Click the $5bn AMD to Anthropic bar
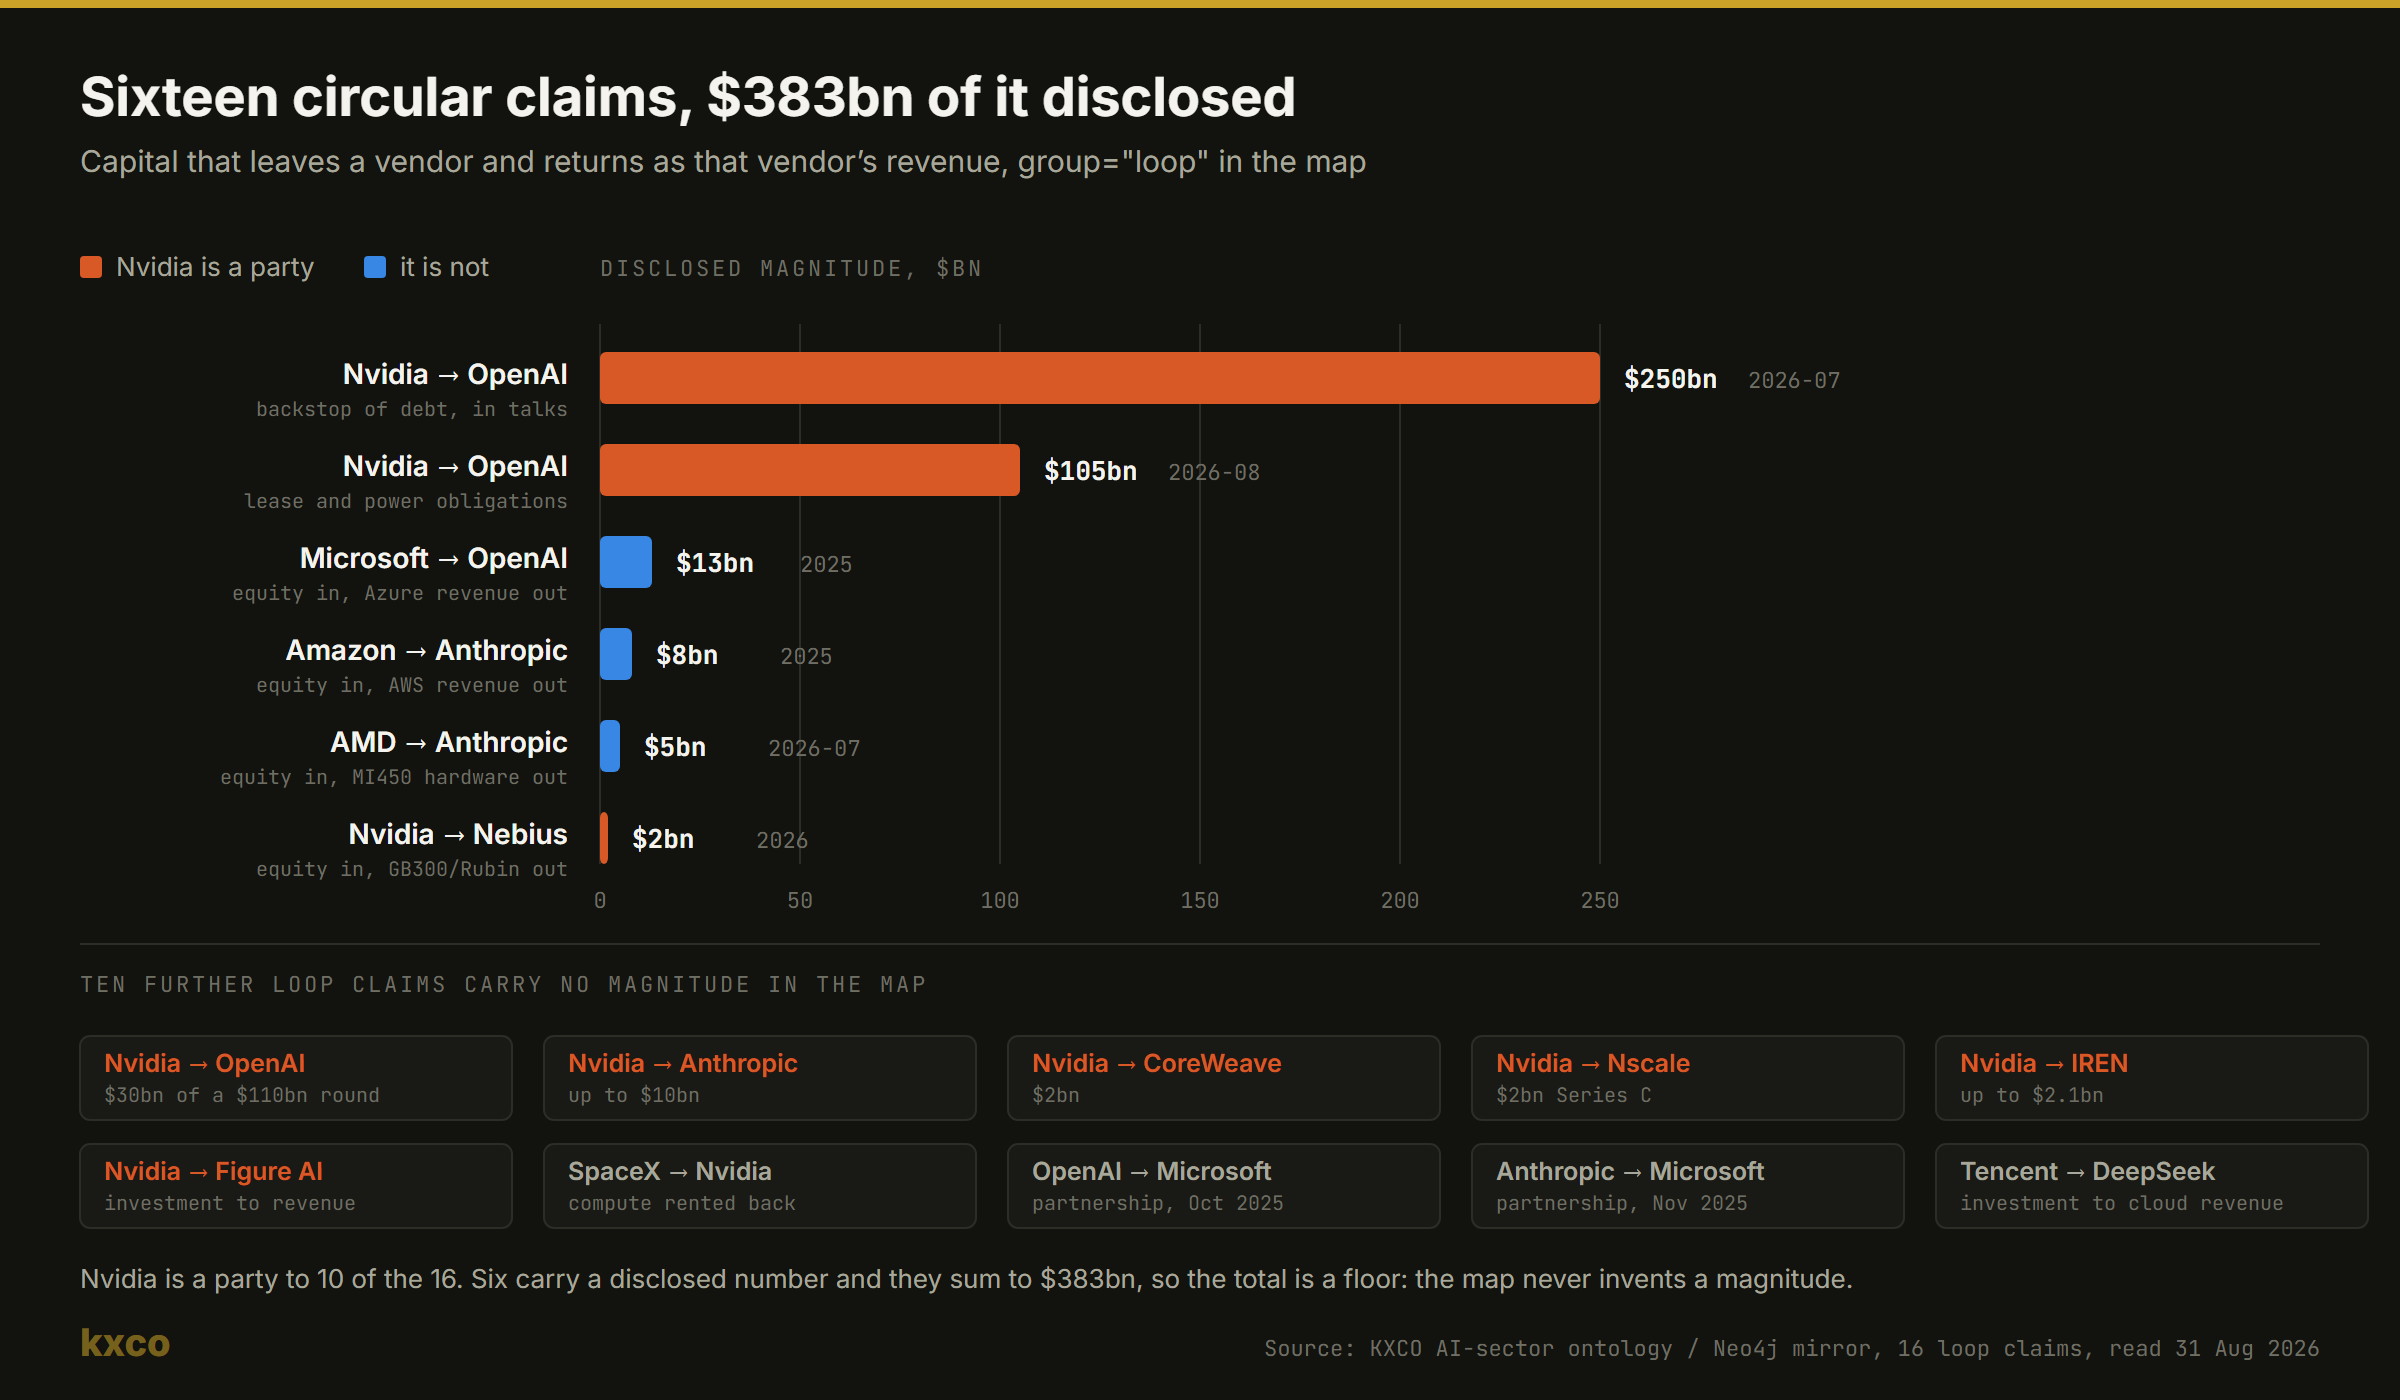Viewport: 2400px width, 1400px height. [610, 746]
